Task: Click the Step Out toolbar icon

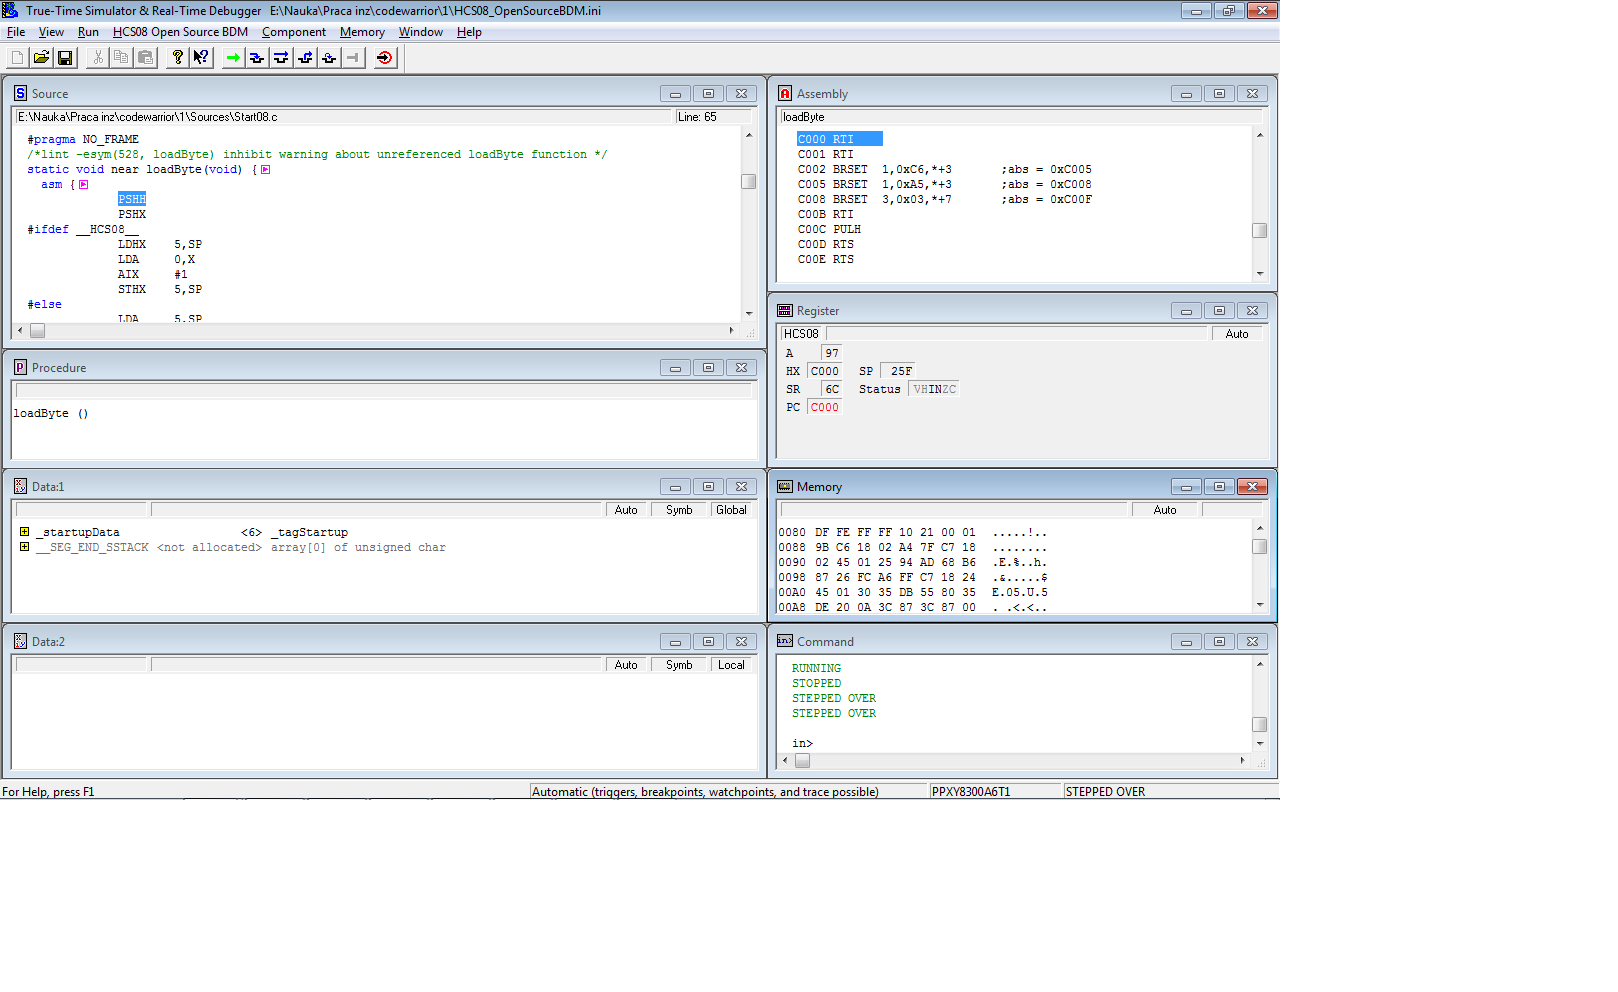Action: pyautogui.click(x=305, y=58)
